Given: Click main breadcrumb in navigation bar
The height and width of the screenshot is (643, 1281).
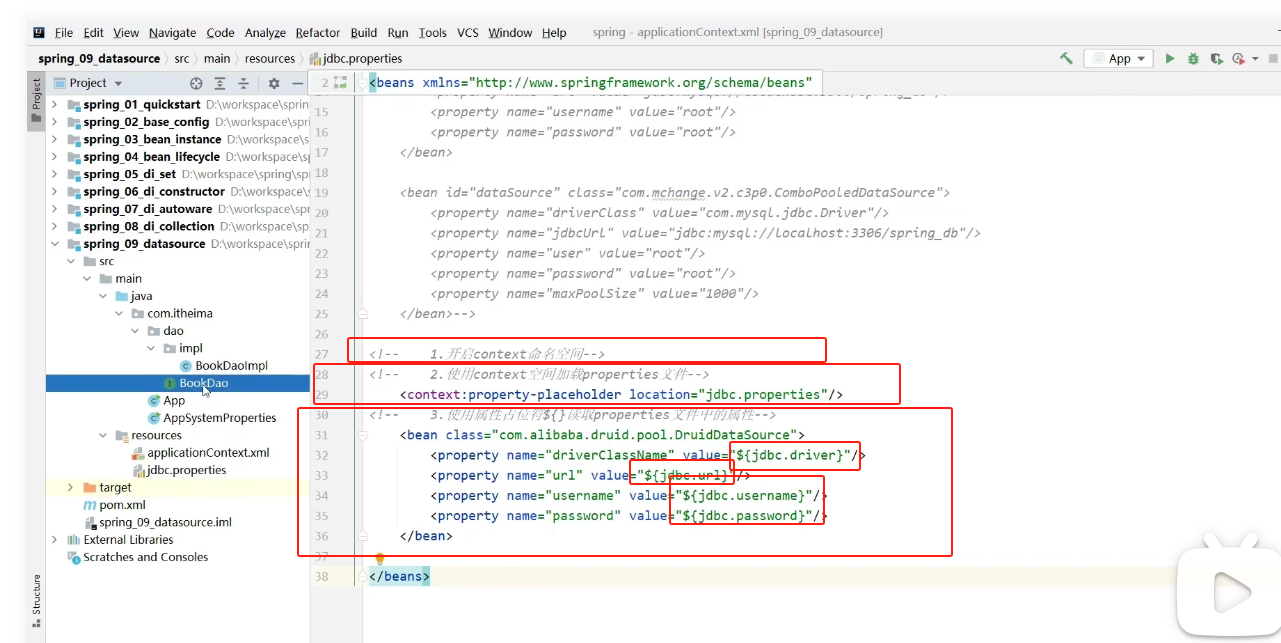Looking at the screenshot, I should tap(217, 58).
